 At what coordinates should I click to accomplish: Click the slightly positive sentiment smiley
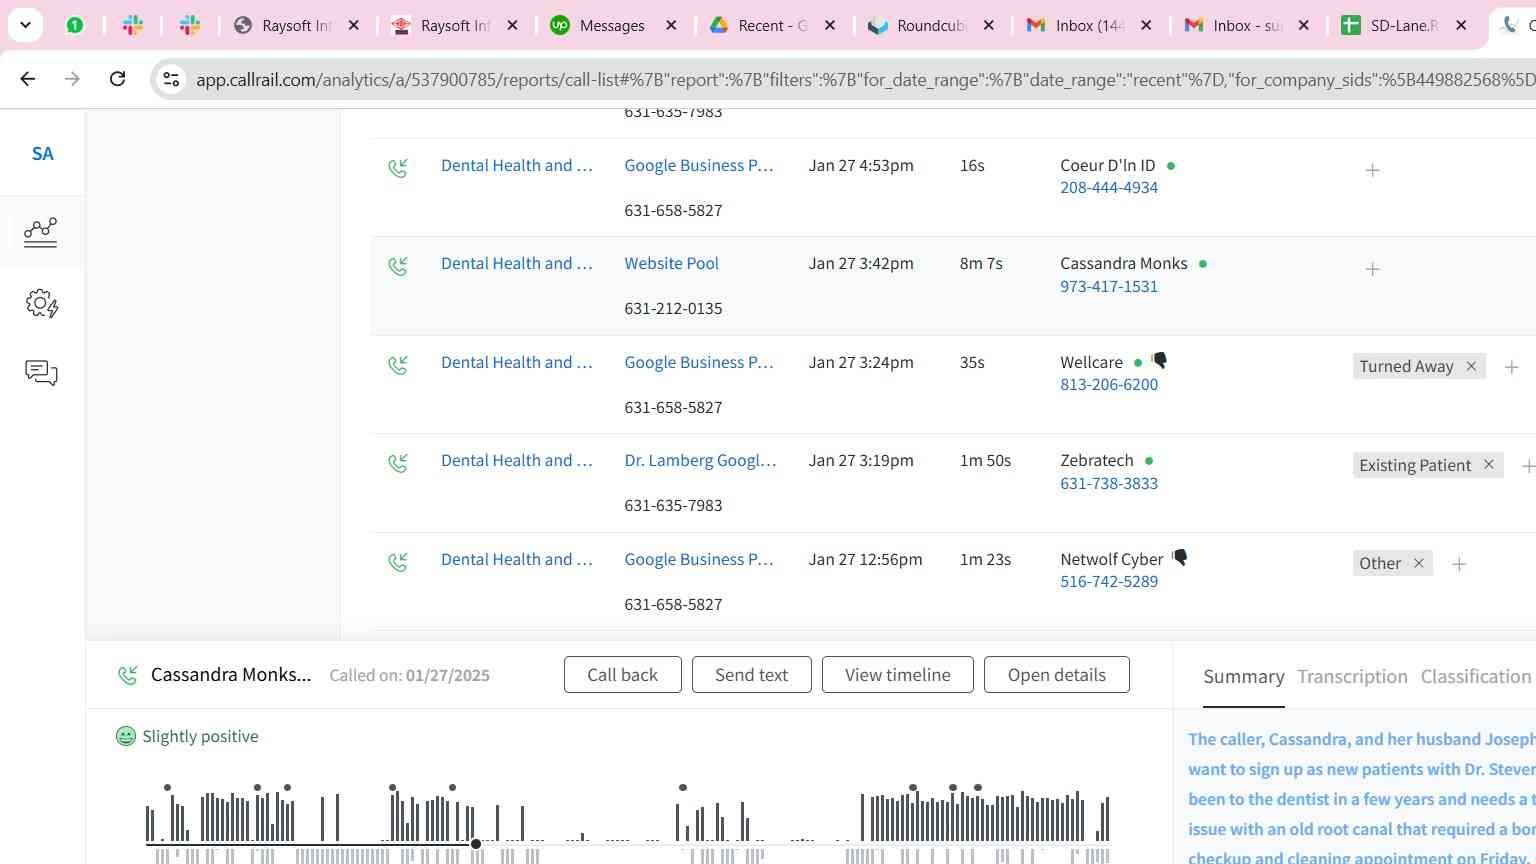click(x=126, y=736)
